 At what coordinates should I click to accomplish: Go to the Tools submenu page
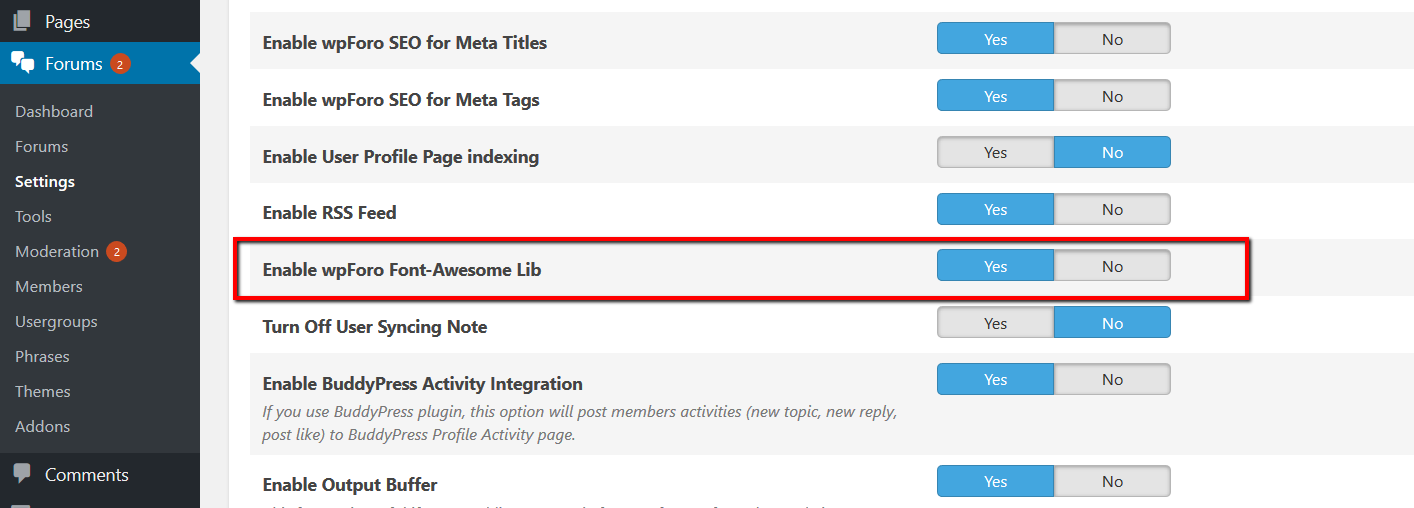[x=33, y=217]
